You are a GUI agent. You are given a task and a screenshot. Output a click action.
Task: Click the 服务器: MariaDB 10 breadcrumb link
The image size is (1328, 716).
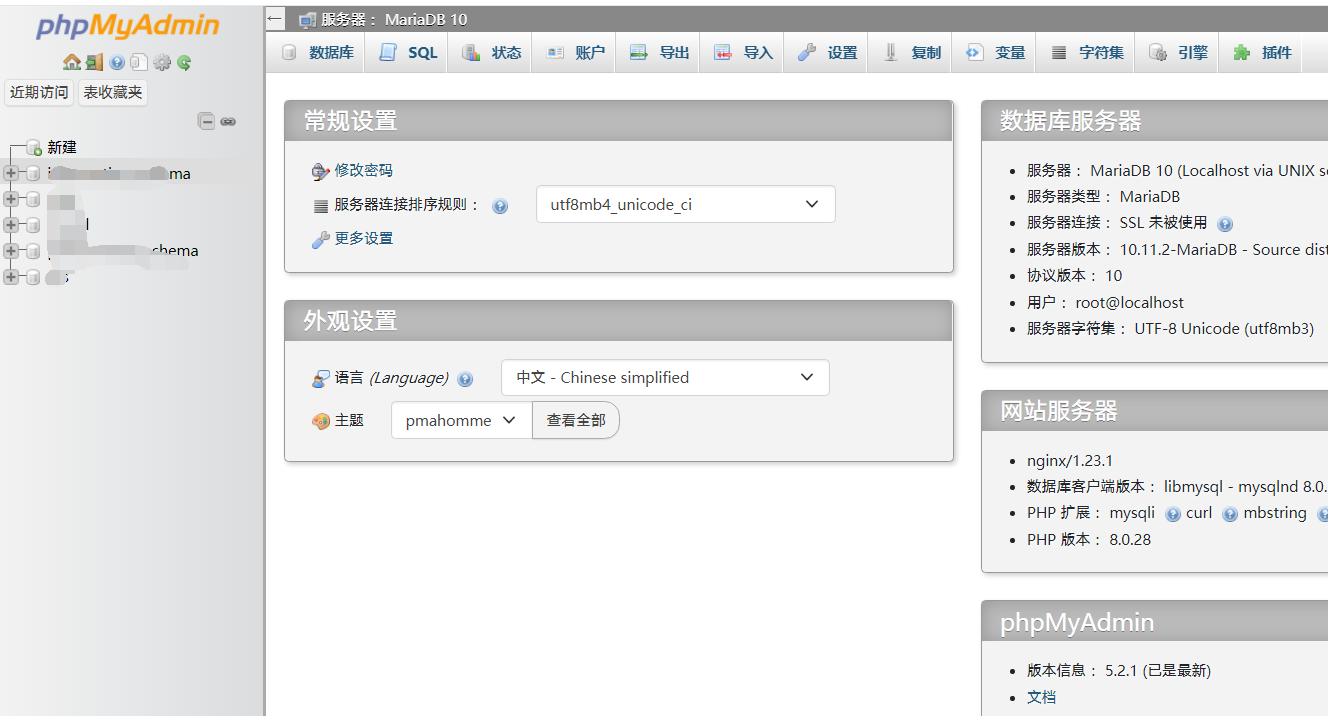[394, 19]
